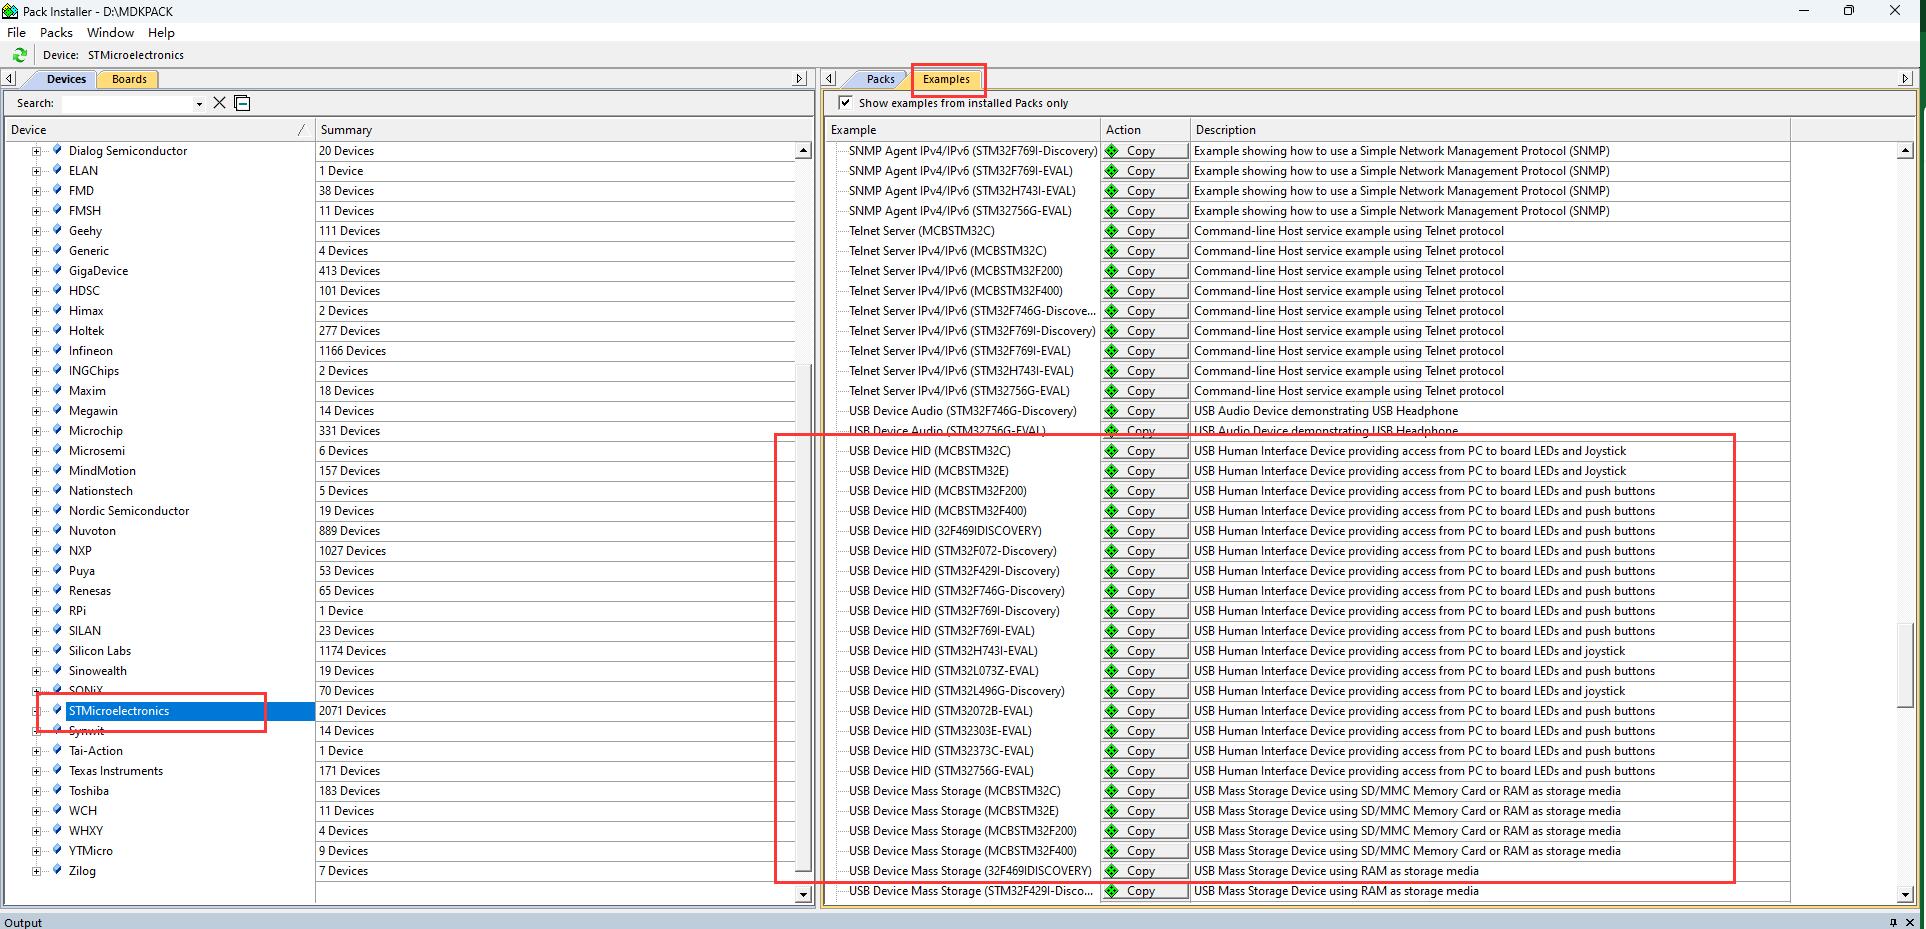The width and height of the screenshot is (1926, 929).
Task: Open the File menu
Action: [16, 33]
